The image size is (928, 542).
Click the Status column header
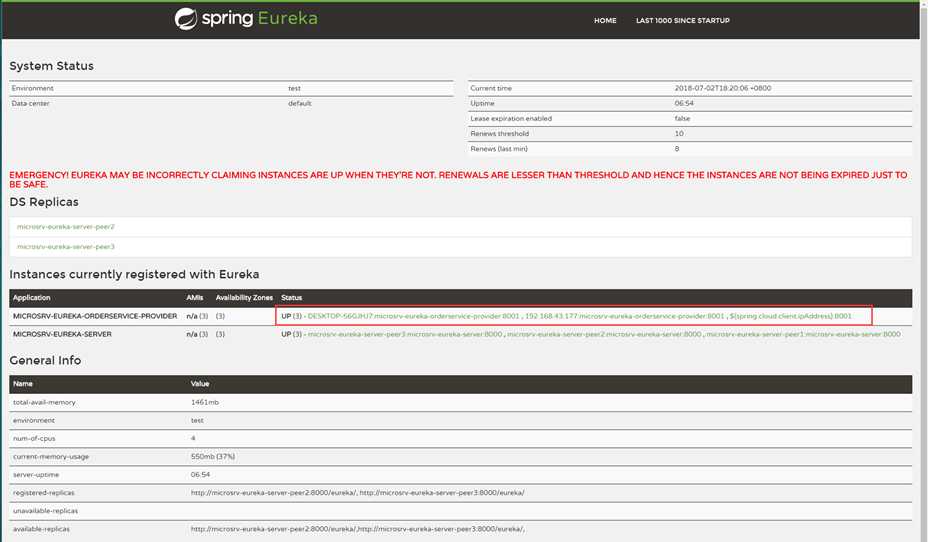coord(292,298)
